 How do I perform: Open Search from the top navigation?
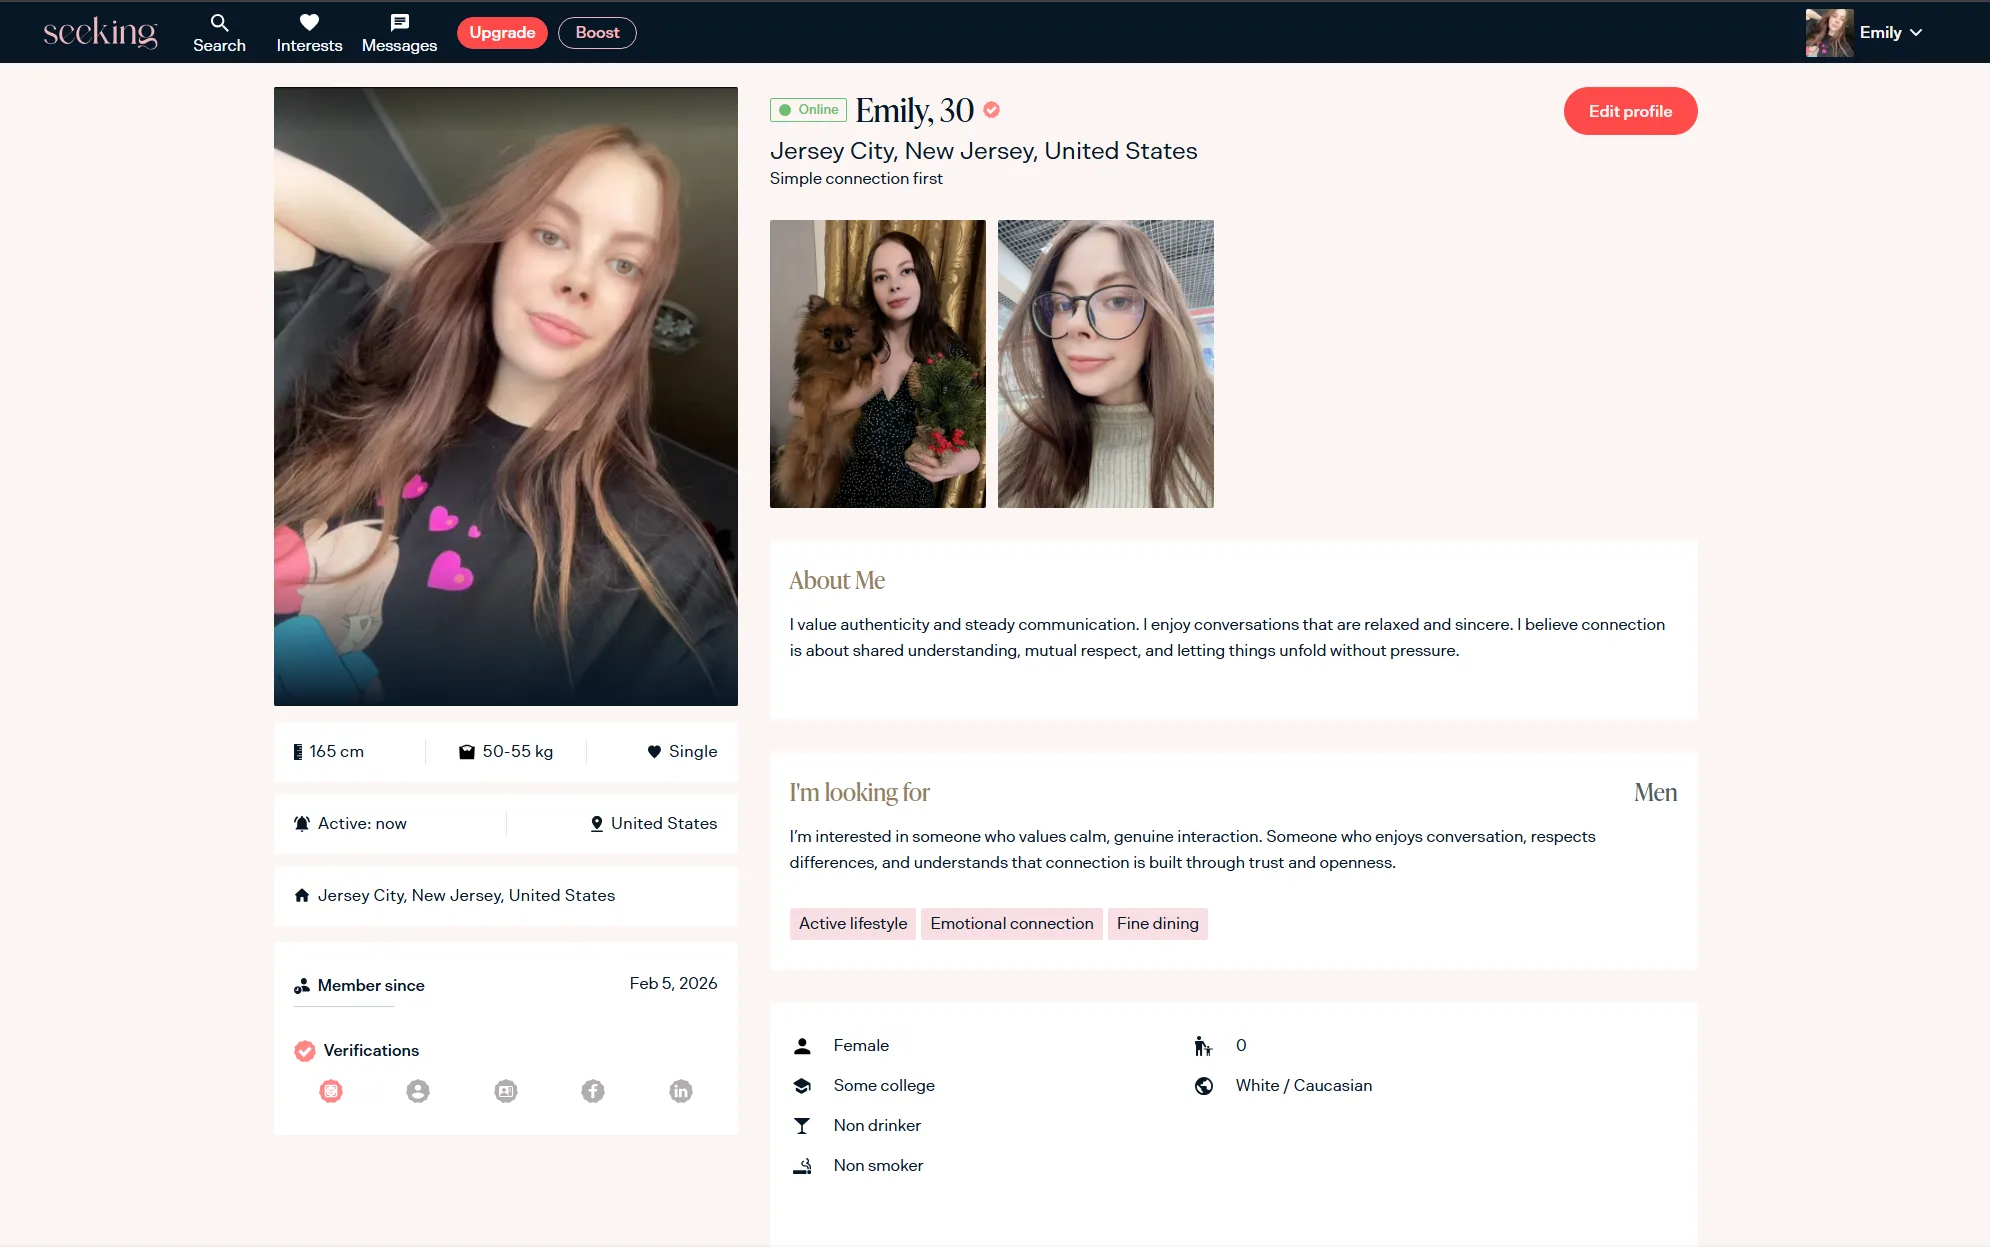[x=219, y=33]
